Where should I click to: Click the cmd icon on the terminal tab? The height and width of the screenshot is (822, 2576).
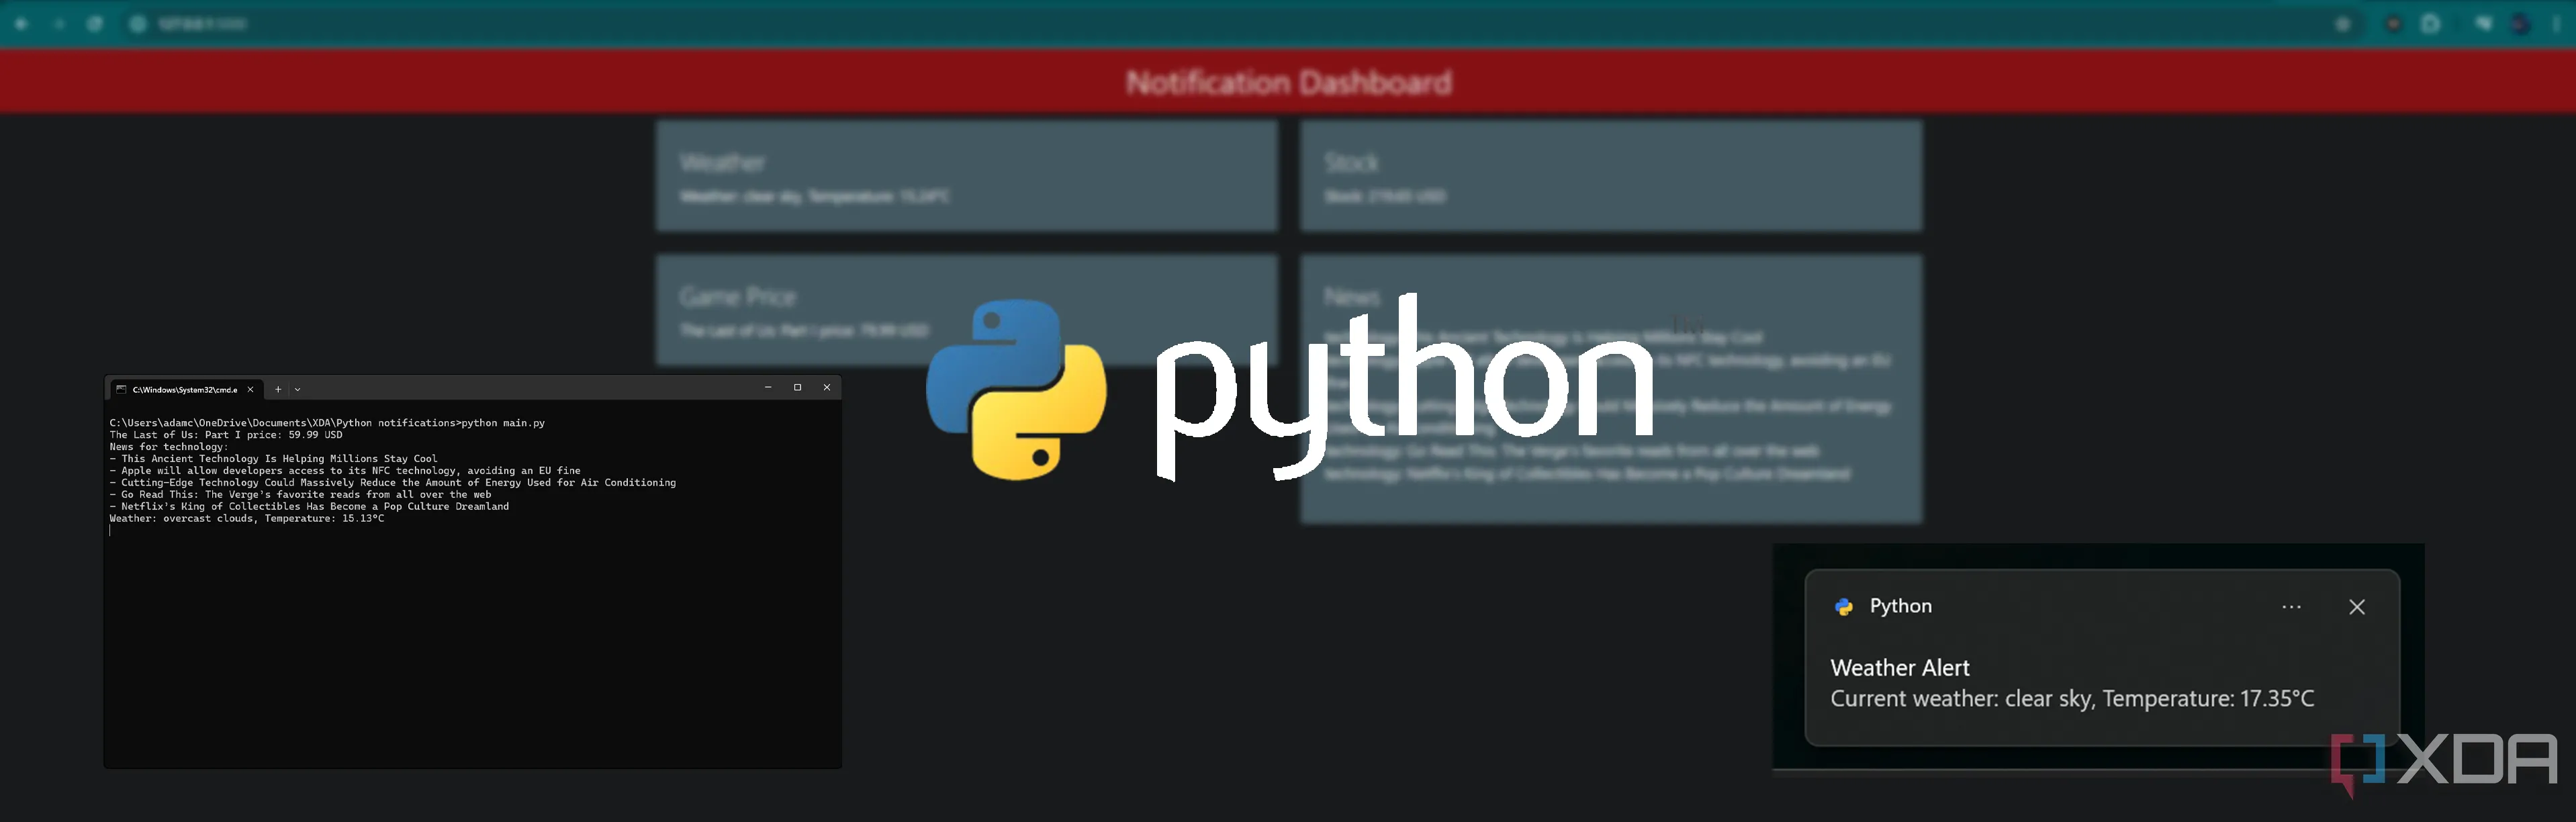pyautogui.click(x=121, y=389)
